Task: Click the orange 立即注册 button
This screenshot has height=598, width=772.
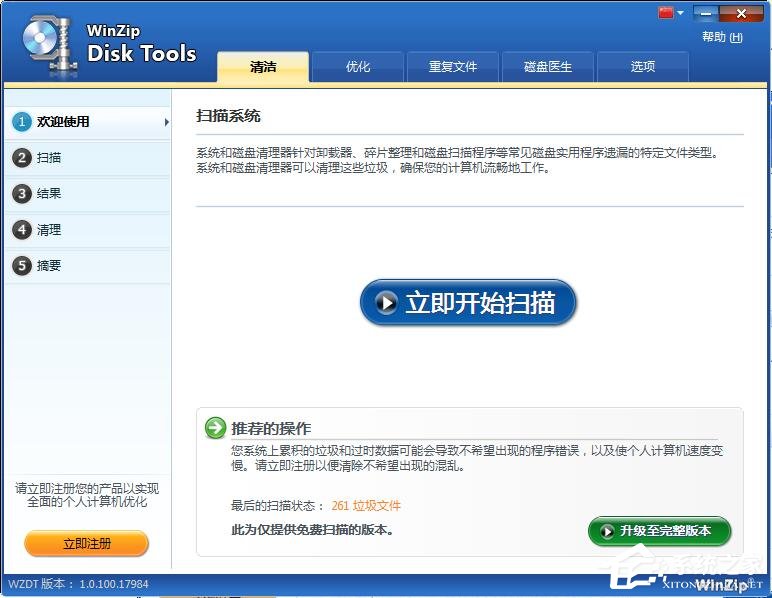Action: point(87,544)
